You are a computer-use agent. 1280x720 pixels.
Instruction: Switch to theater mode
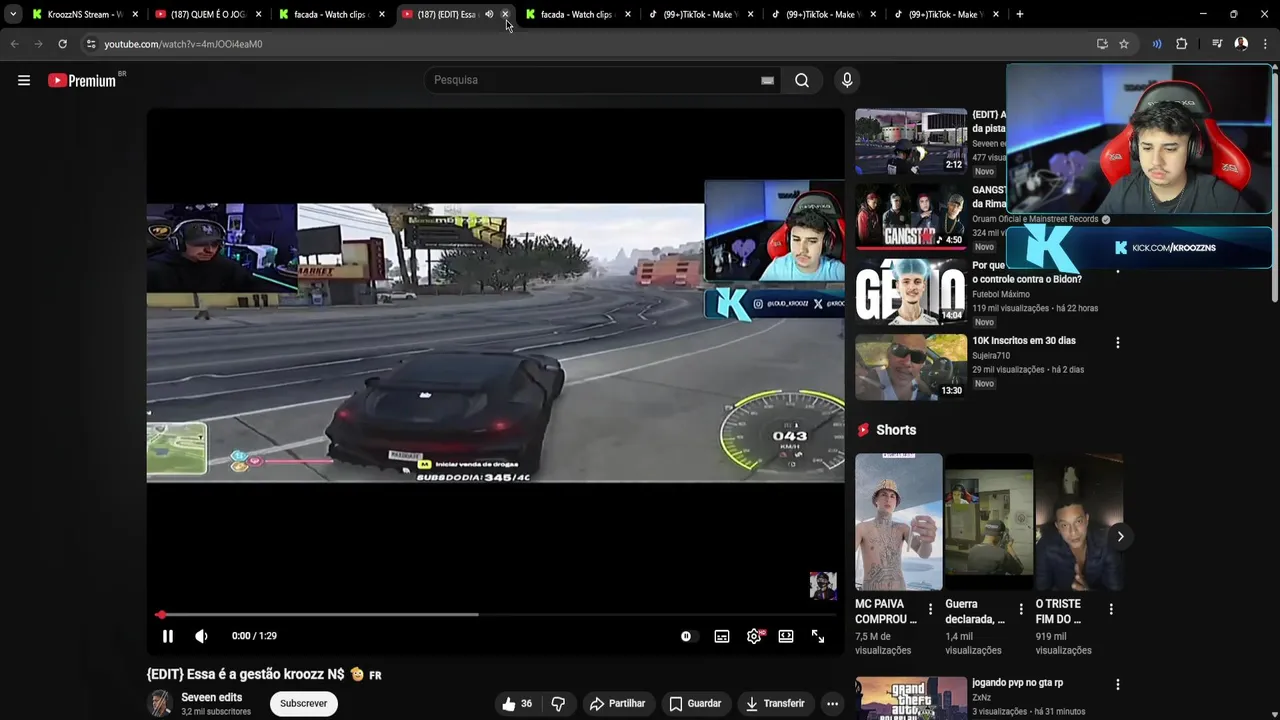786,636
